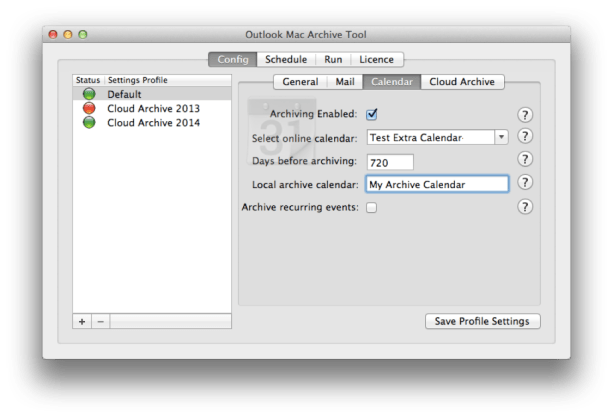The height and width of the screenshot is (418, 613).
Task: Click the Local archive calendar text field
Action: [437, 184]
